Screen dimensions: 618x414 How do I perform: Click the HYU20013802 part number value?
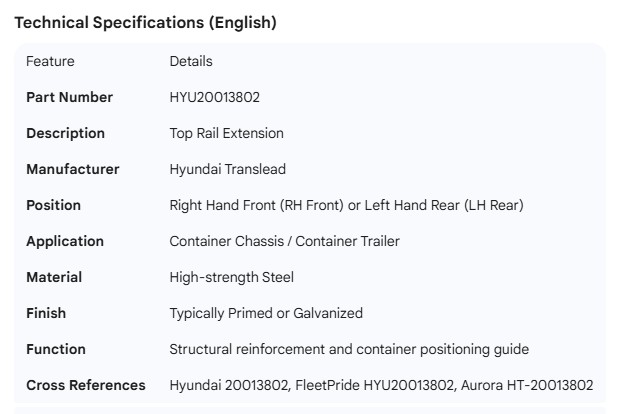click(x=215, y=97)
